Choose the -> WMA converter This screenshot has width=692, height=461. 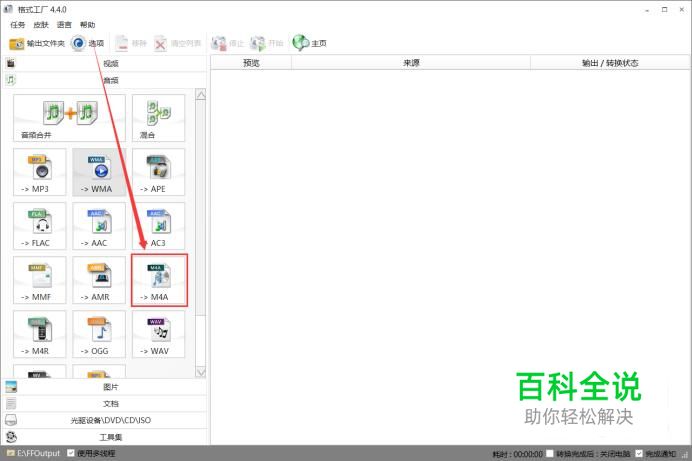click(99, 172)
